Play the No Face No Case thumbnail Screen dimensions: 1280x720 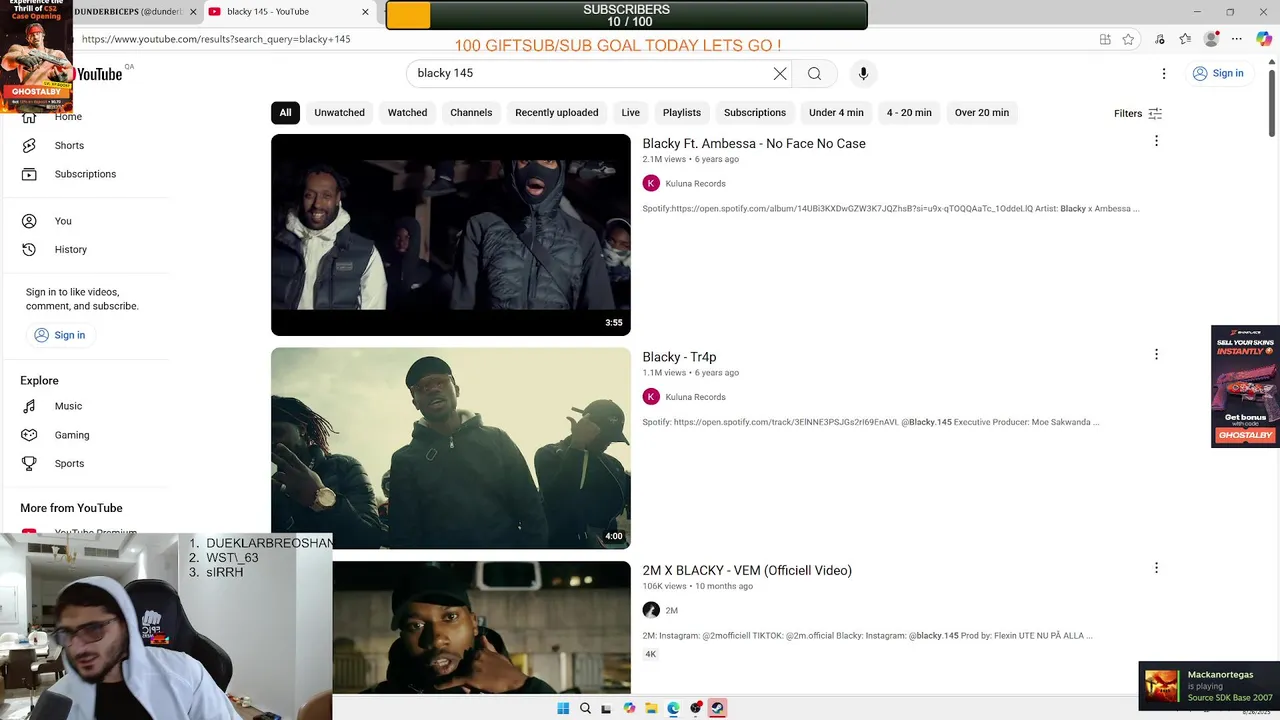click(x=451, y=235)
